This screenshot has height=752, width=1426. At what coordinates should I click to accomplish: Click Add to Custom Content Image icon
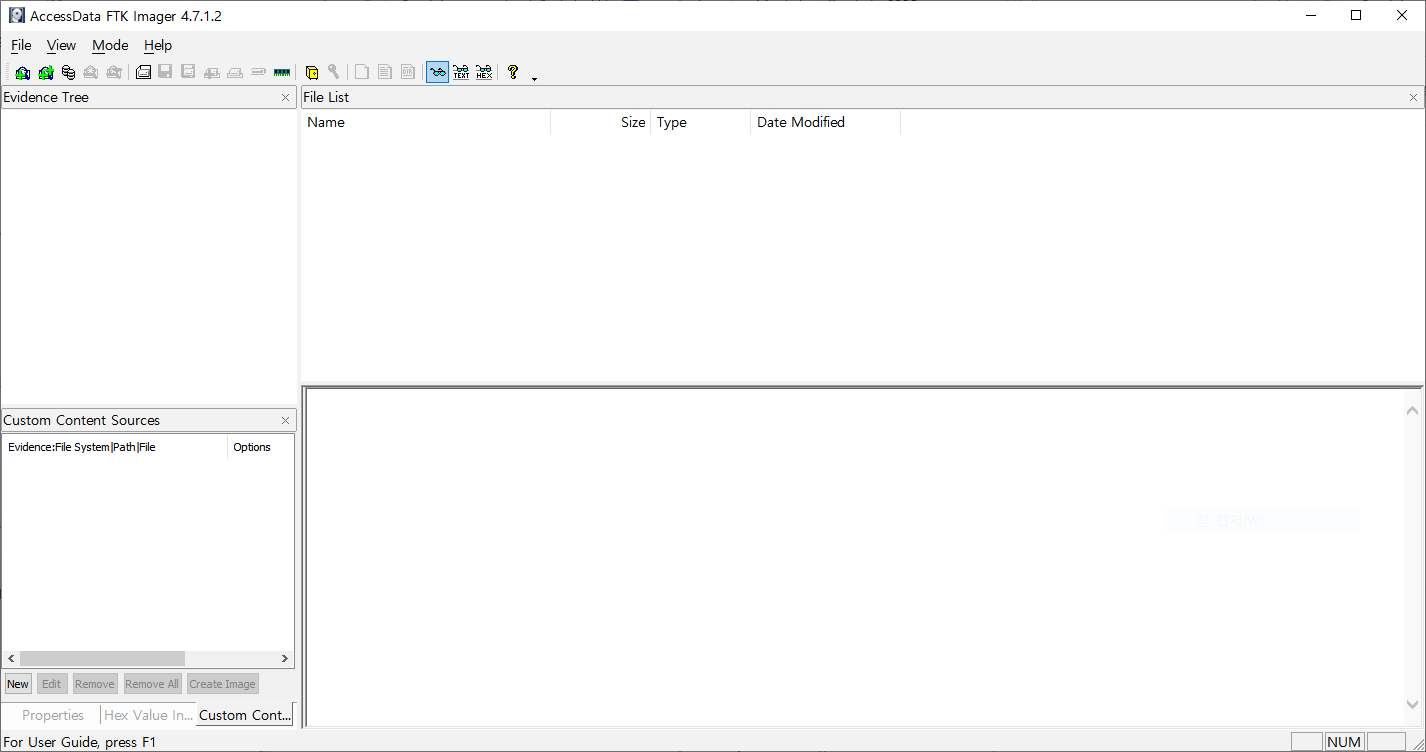tap(212, 72)
